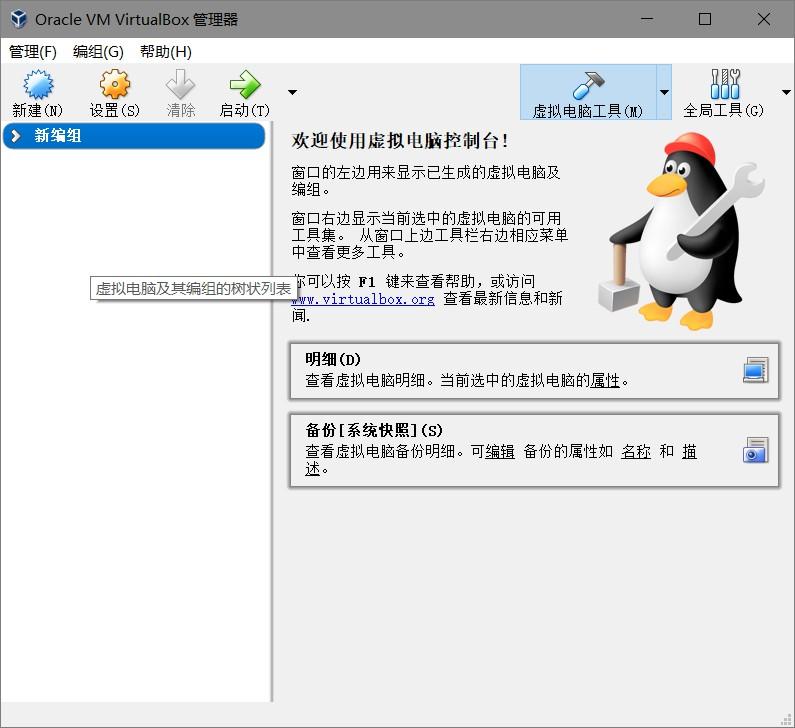Viewport: 795px width, 728px height.
Task: Click the VirtualBox cube logo in title bar
Action: 19,19
